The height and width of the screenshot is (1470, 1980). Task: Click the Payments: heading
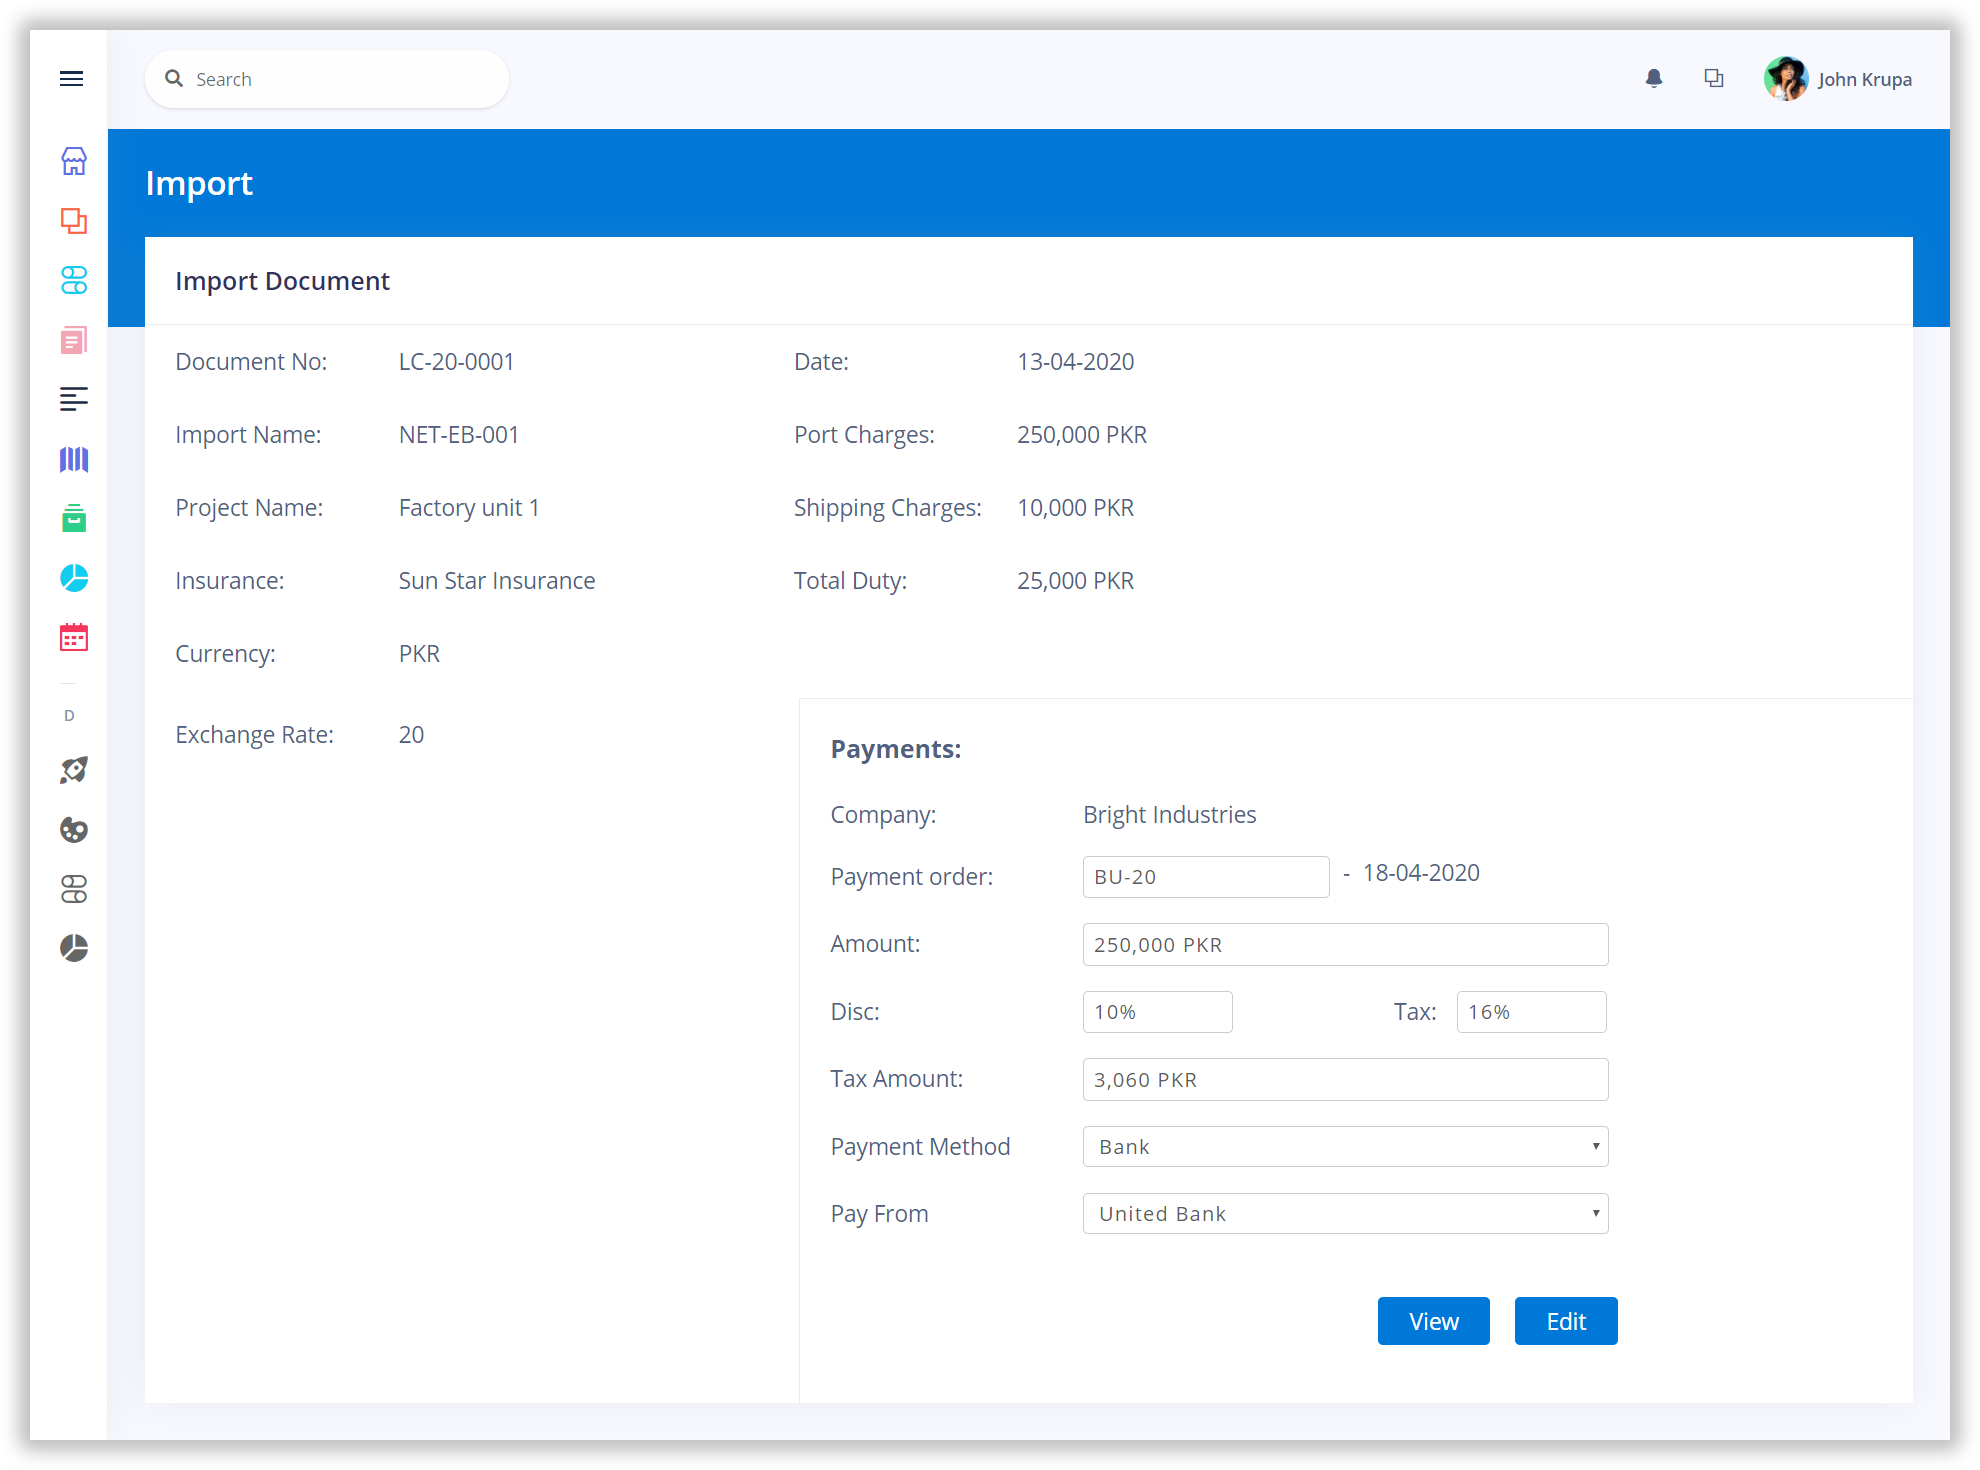895,749
